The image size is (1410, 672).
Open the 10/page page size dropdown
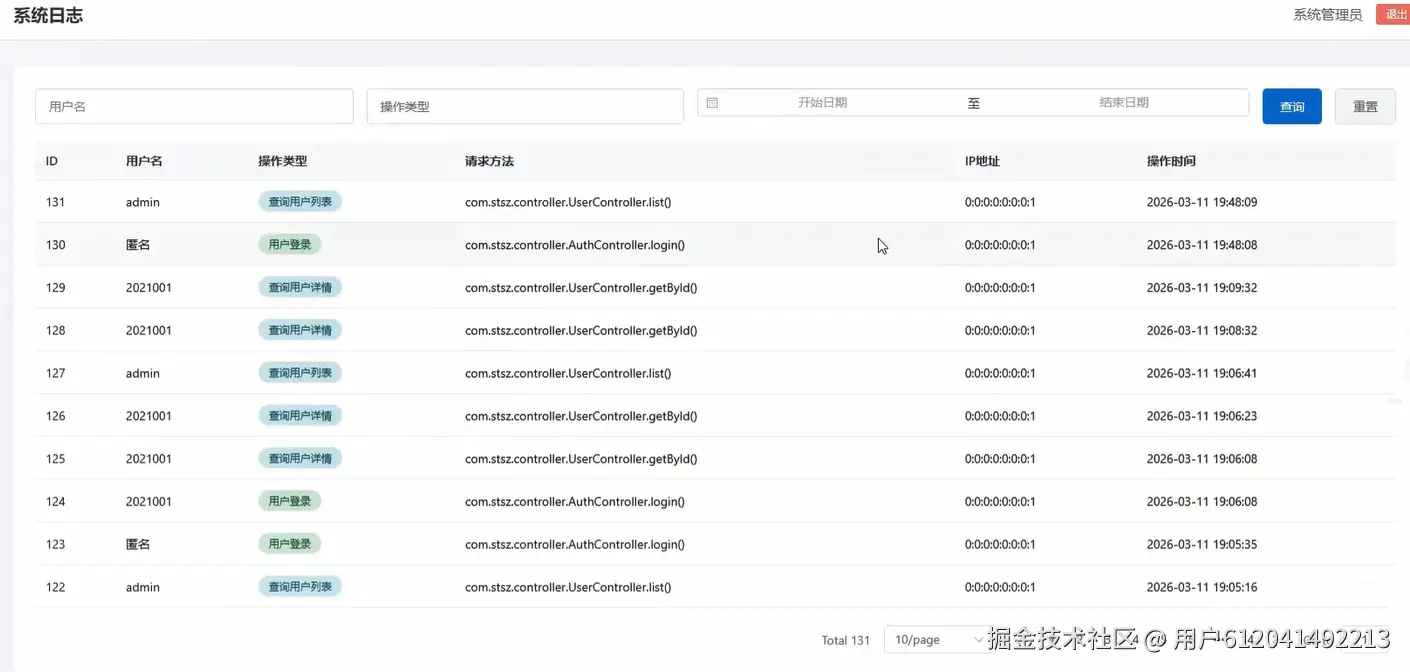point(938,640)
